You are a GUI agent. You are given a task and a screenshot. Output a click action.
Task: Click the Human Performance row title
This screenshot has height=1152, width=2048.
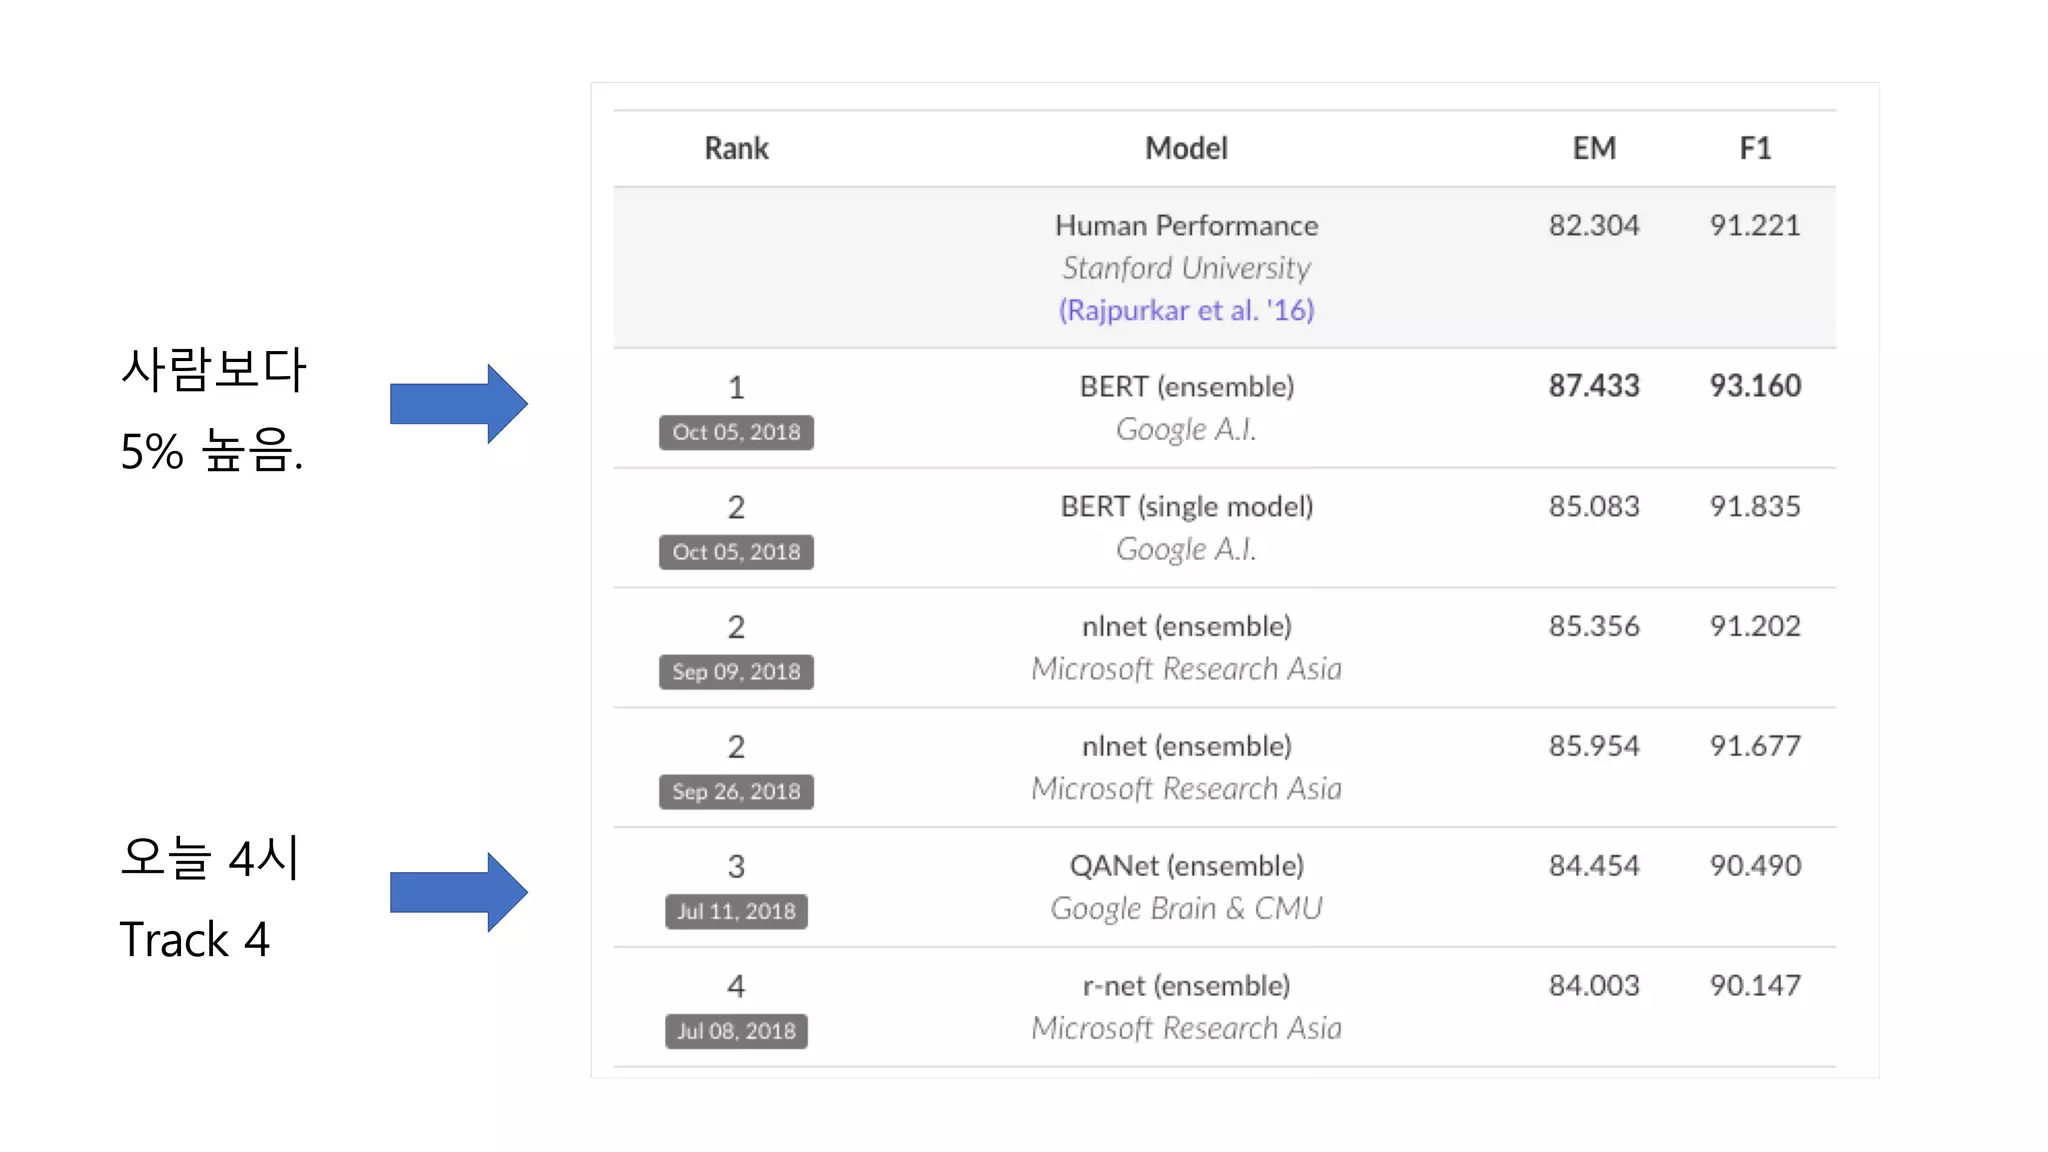(1186, 226)
